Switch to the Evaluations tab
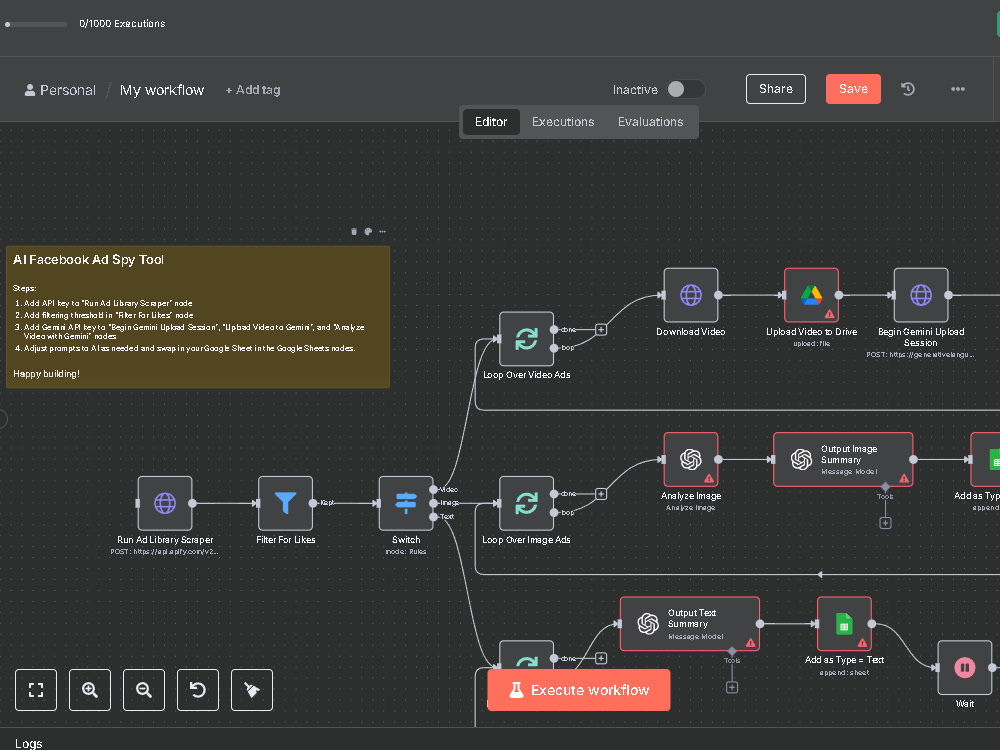The height and width of the screenshot is (750, 1000). [x=651, y=122]
